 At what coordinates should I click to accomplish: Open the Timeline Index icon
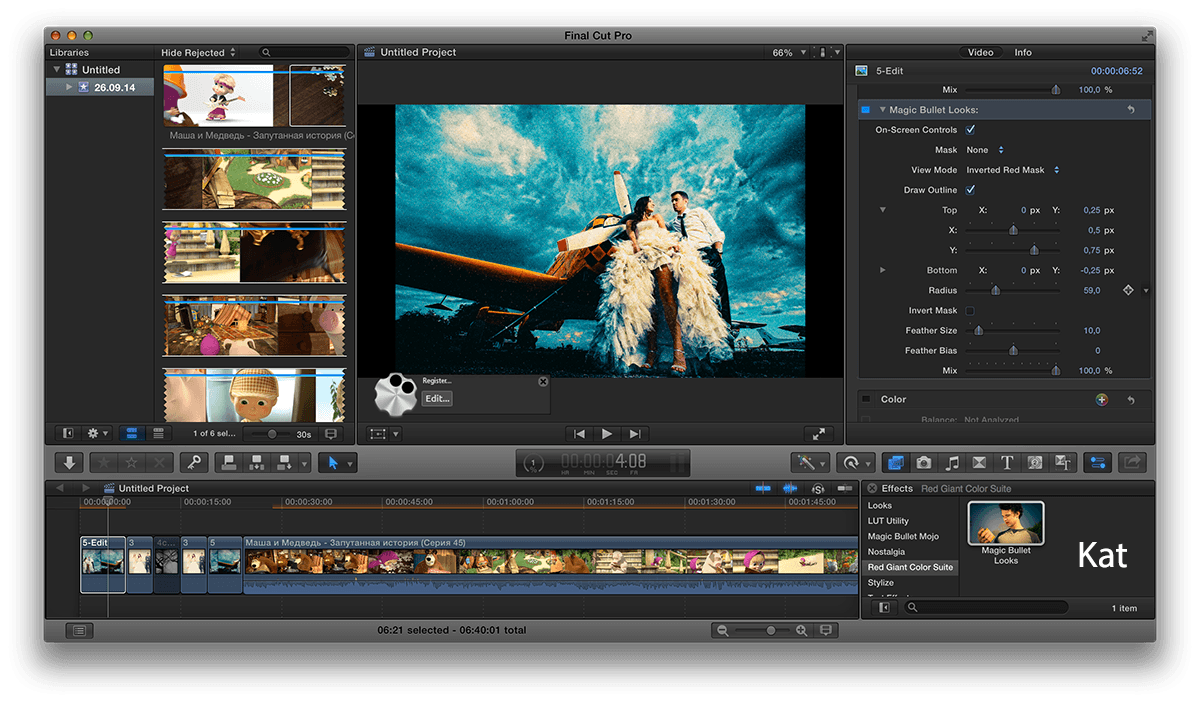pos(80,631)
